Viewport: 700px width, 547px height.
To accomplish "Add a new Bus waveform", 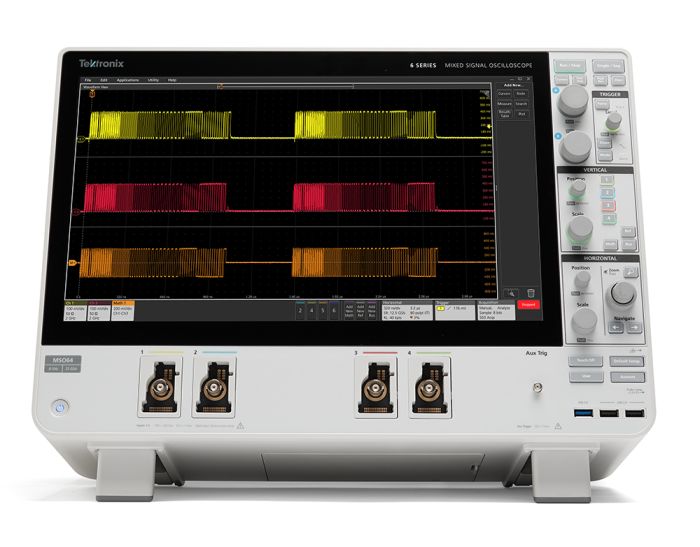I will 371,311.
